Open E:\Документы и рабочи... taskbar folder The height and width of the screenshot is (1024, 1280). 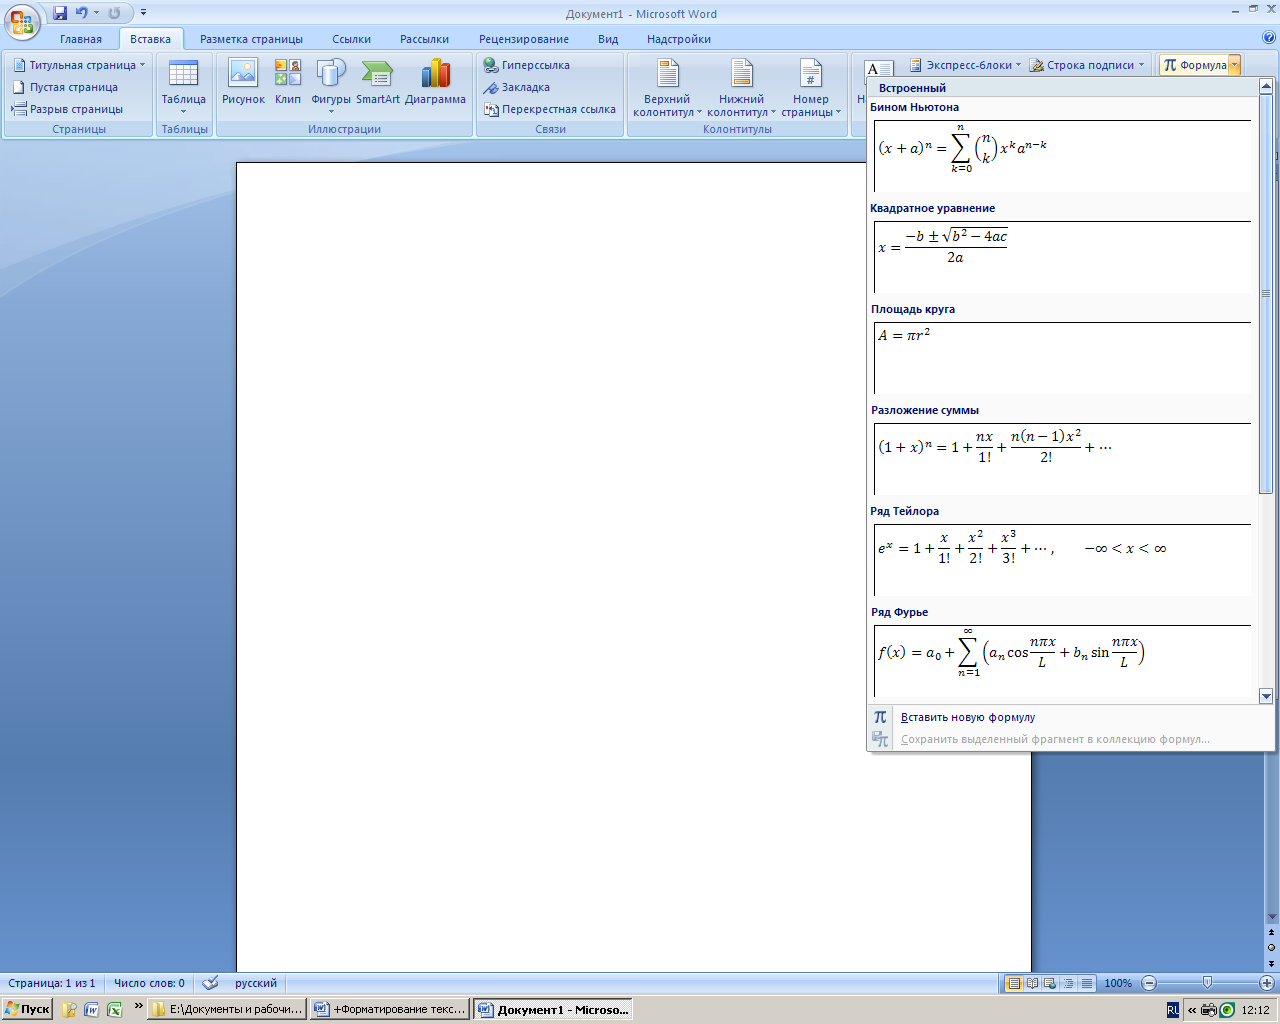[x=227, y=1009]
